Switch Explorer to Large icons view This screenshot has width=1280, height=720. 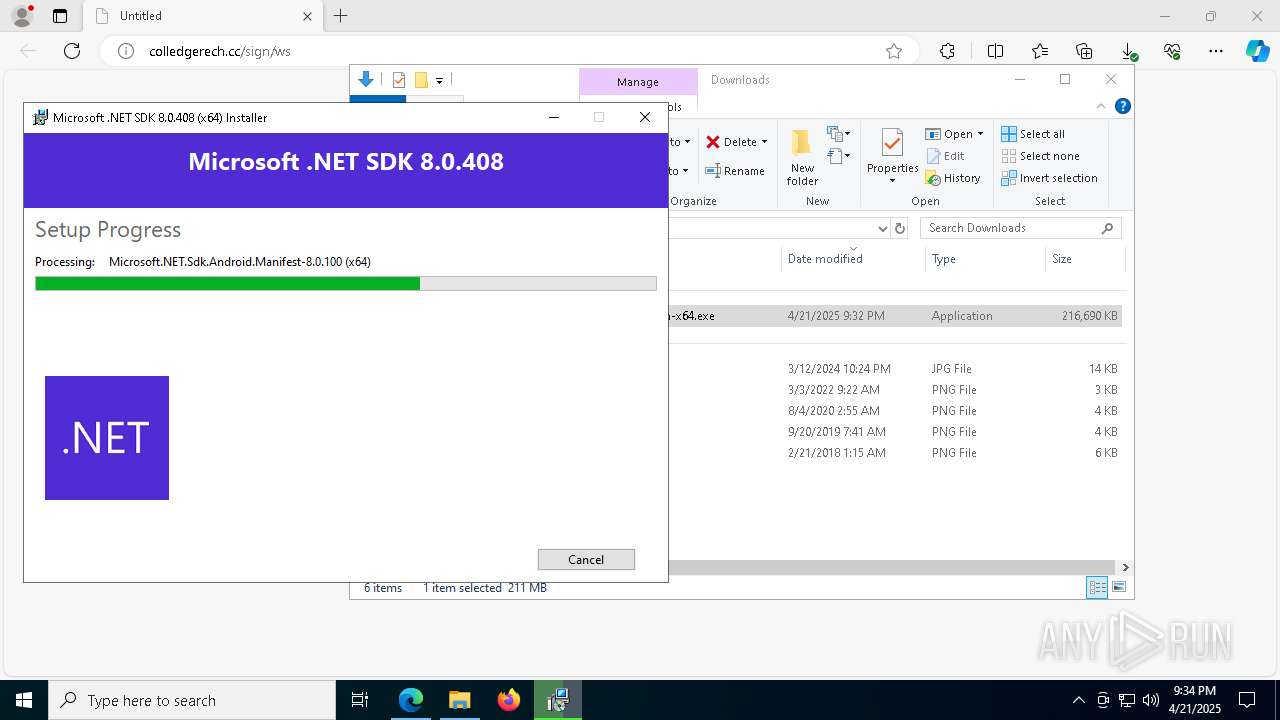coord(1119,588)
